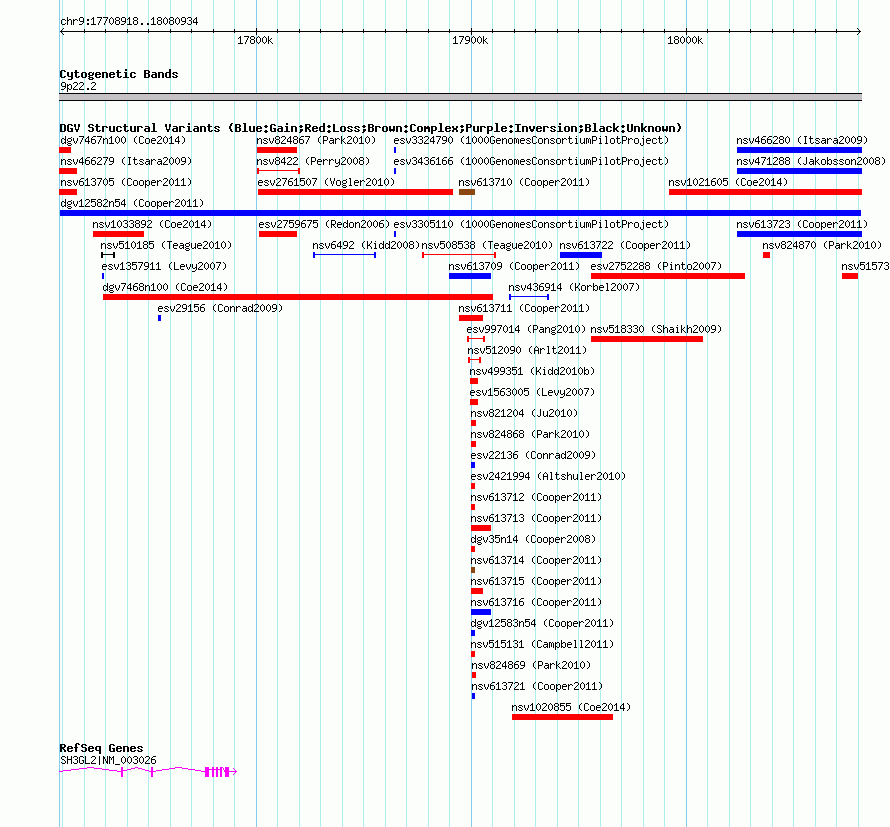This screenshot has width=890, height=827.
Task: Open variant dgv7467n100 (Coe2014)
Action: (123, 140)
